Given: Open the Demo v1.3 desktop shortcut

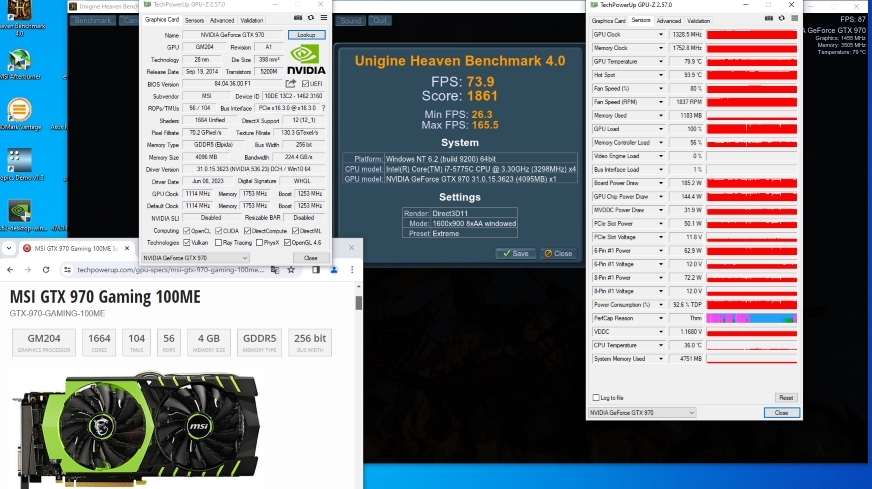Looking at the screenshot, I should [21, 165].
